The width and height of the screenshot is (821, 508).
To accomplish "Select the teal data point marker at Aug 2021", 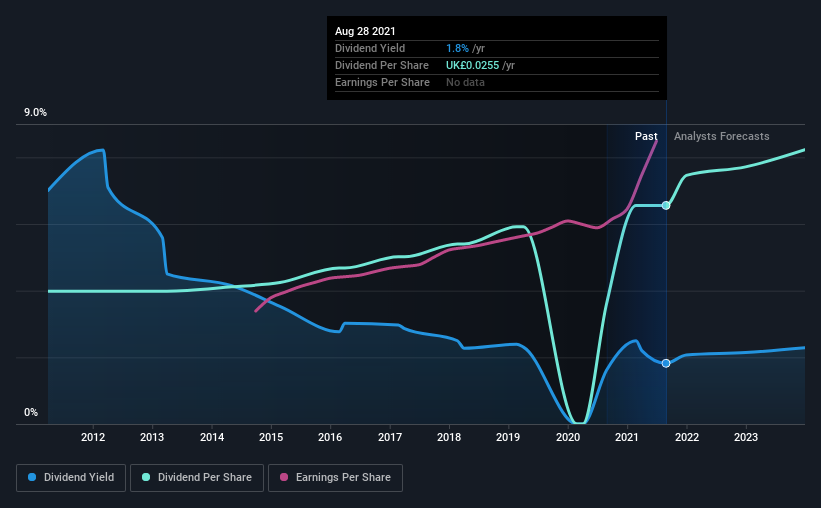I will (665, 205).
